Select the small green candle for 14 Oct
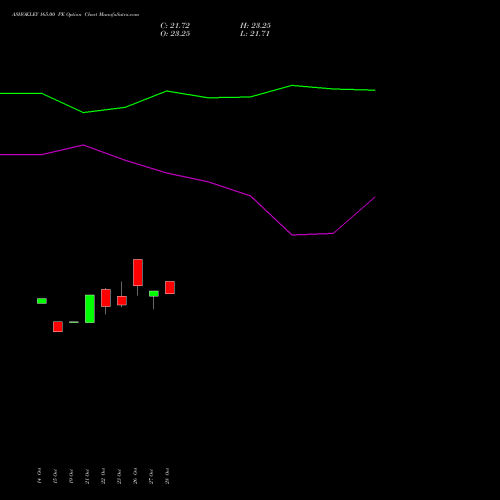The image size is (500, 500). (42, 301)
